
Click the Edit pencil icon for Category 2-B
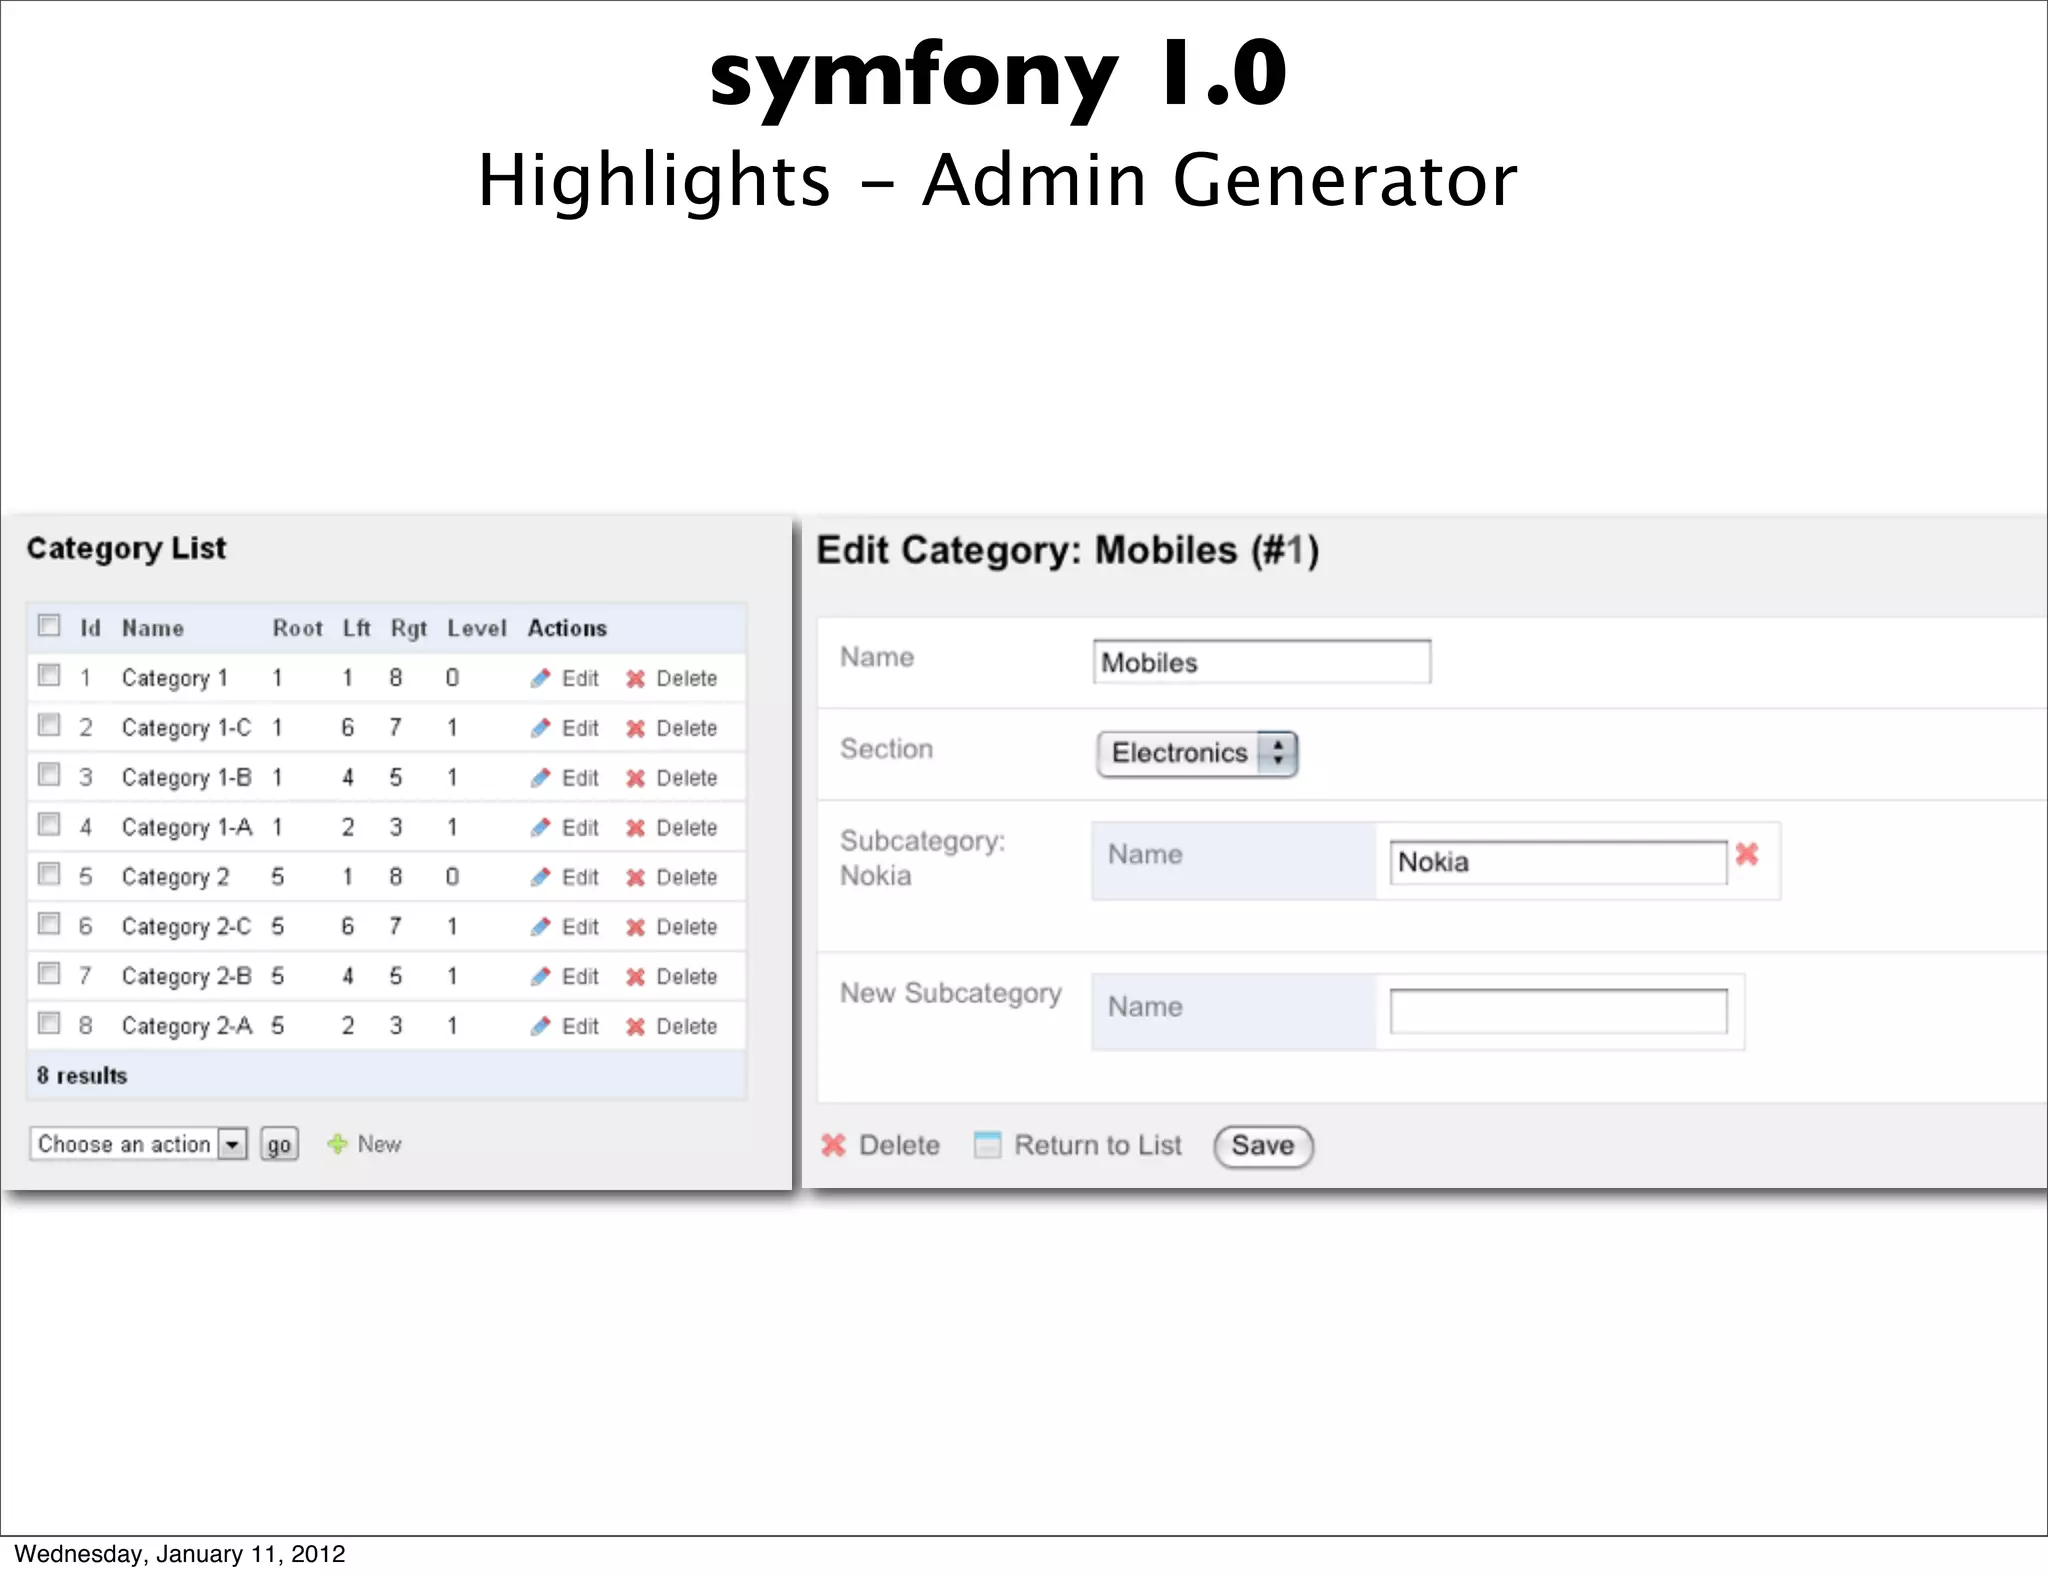coord(540,976)
